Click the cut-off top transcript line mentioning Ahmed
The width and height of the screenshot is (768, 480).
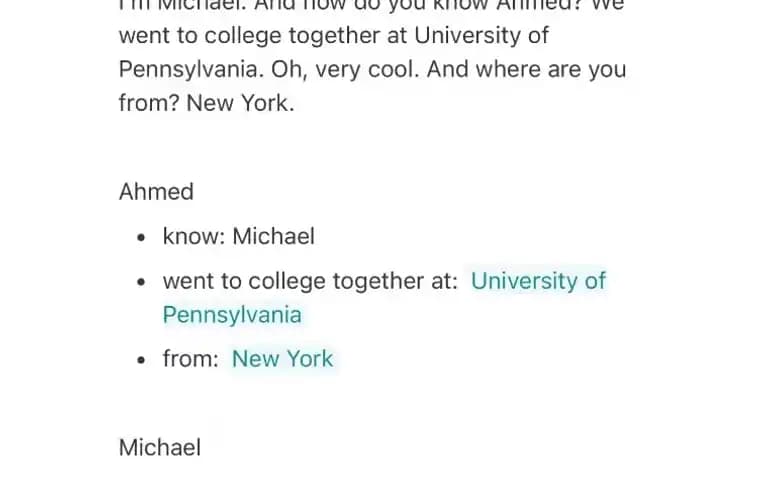[x=371, y=6]
